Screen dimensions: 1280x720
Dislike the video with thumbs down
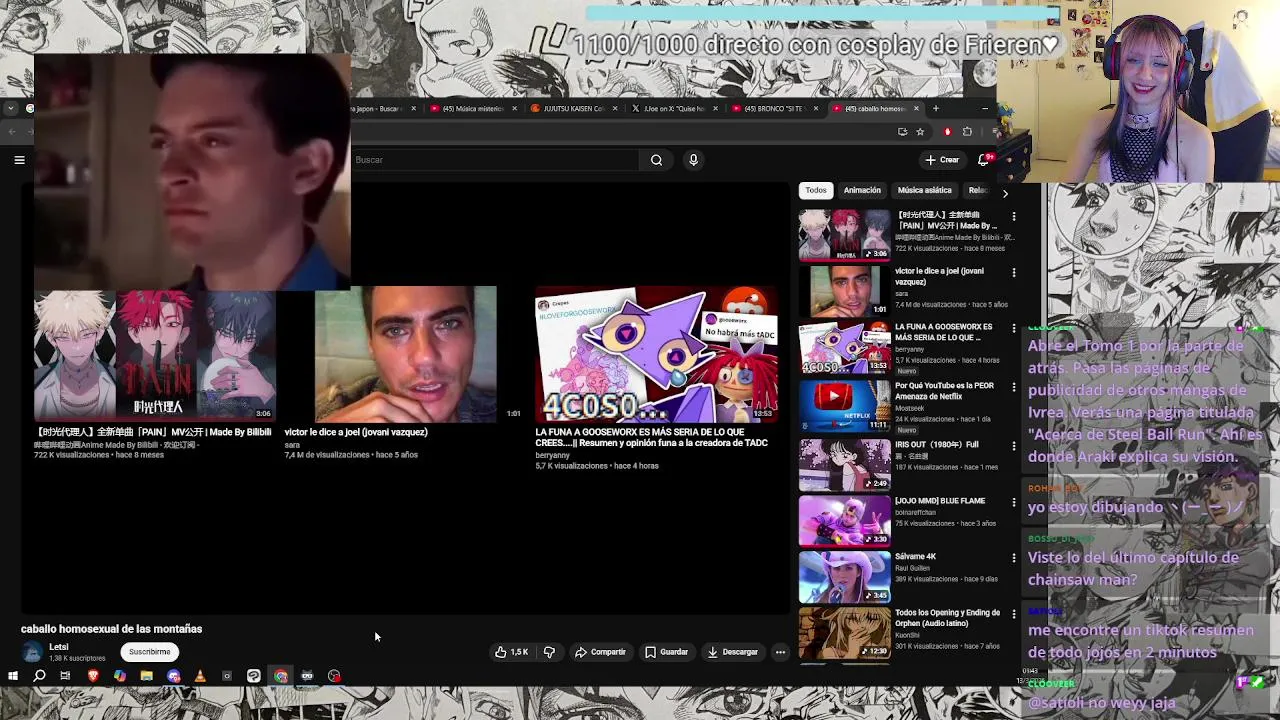click(549, 652)
